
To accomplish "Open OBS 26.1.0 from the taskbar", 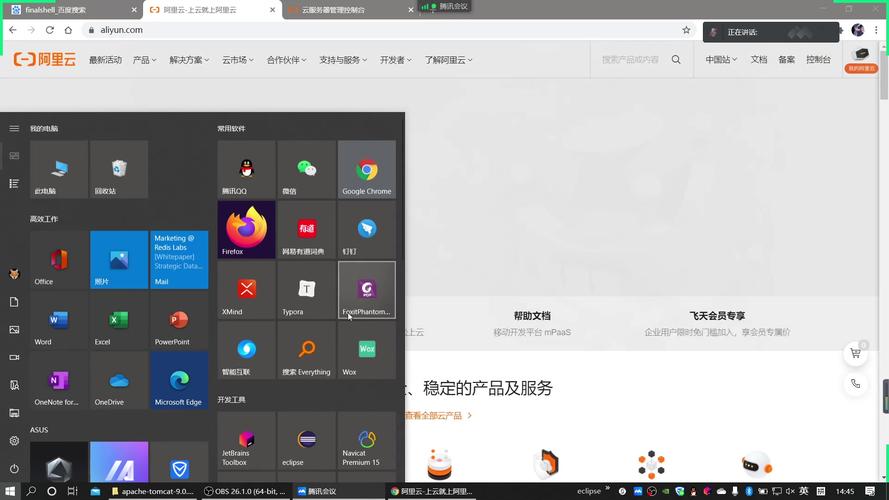I will pyautogui.click(x=245, y=491).
